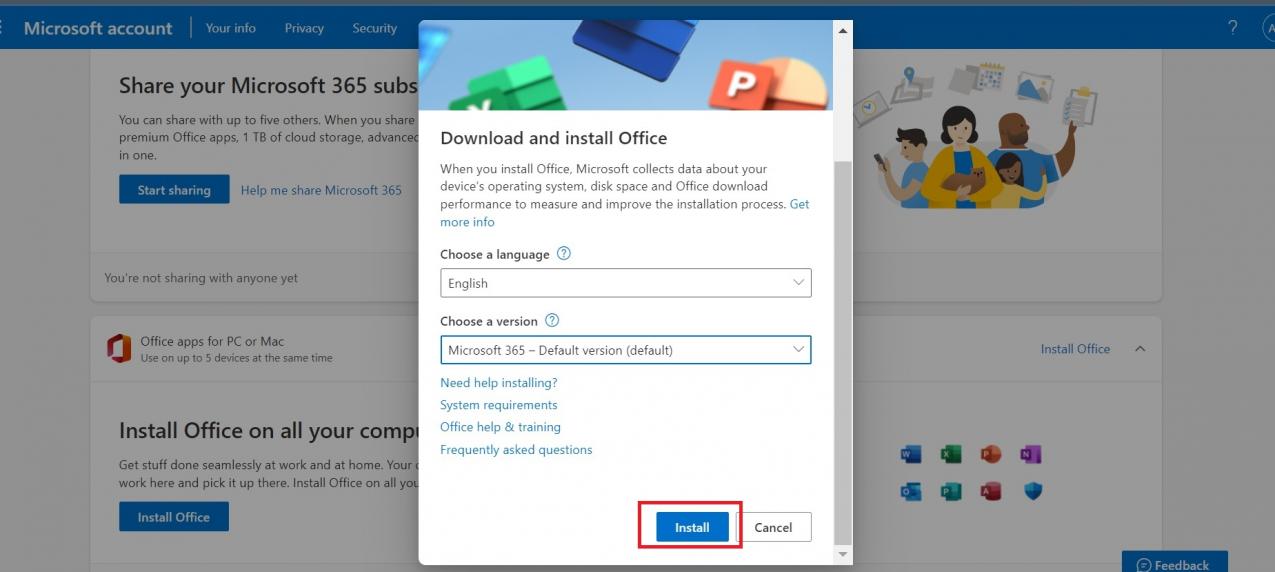Click the Publisher app icon
This screenshot has height=572, width=1275.
(x=951, y=491)
